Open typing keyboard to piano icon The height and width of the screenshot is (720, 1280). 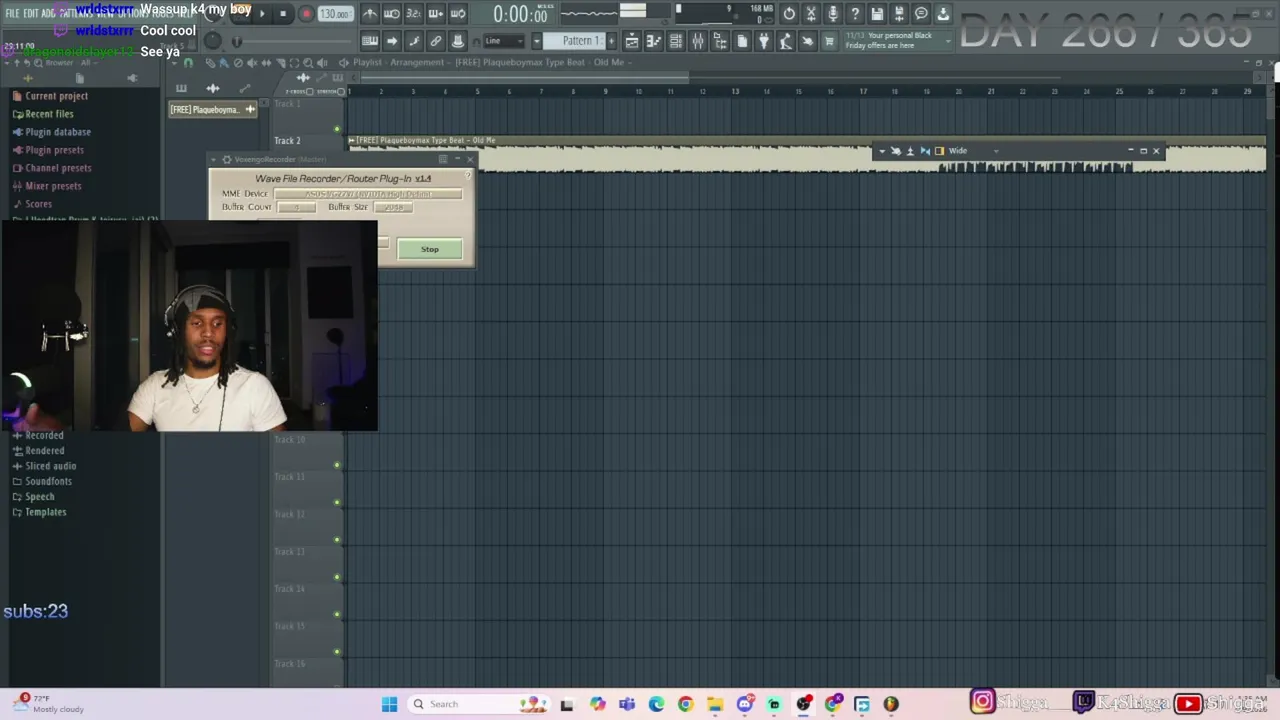click(370, 41)
